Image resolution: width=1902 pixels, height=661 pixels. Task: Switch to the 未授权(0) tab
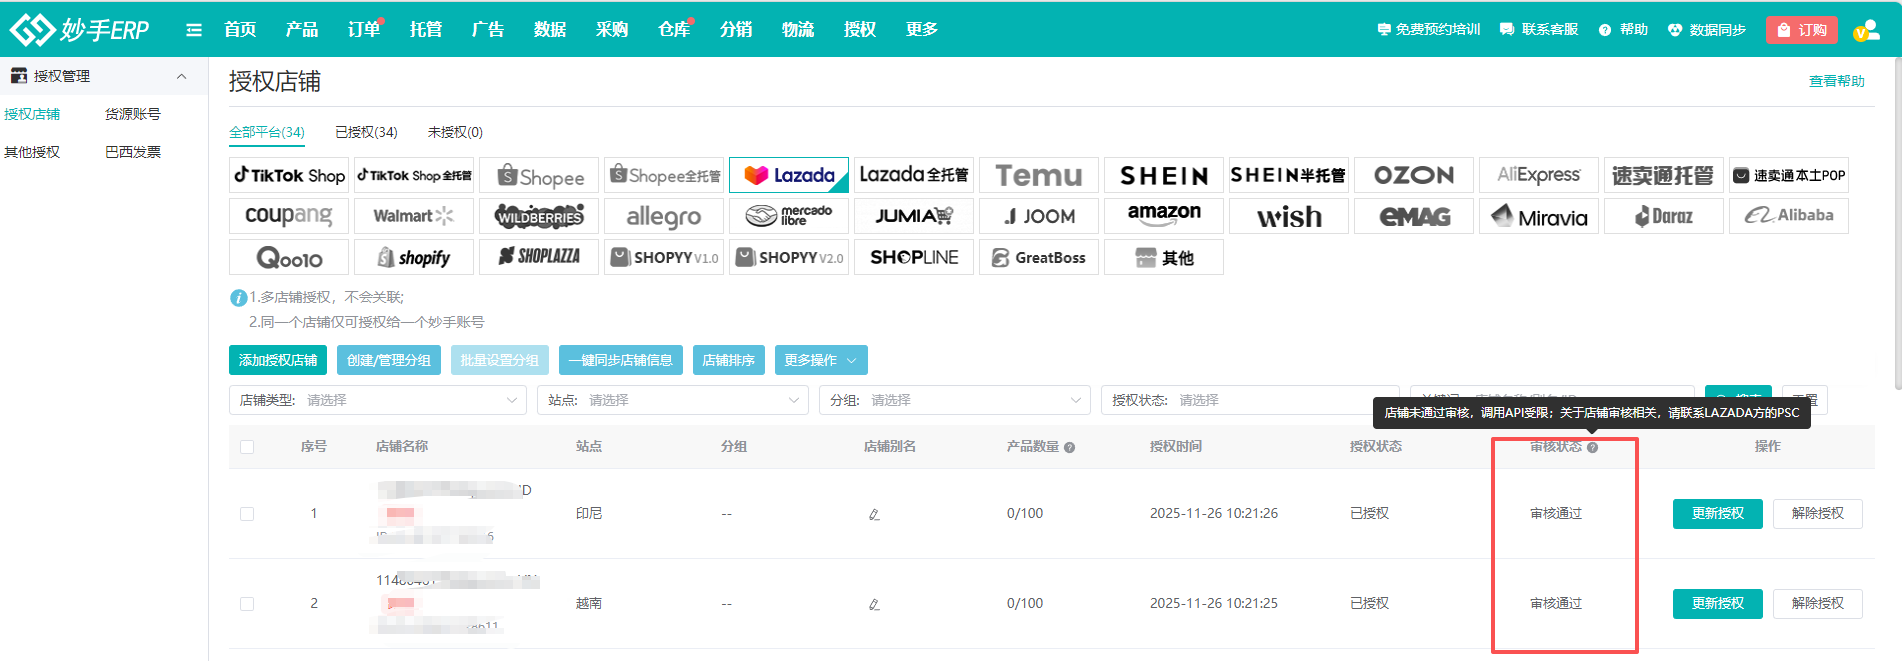click(x=455, y=132)
